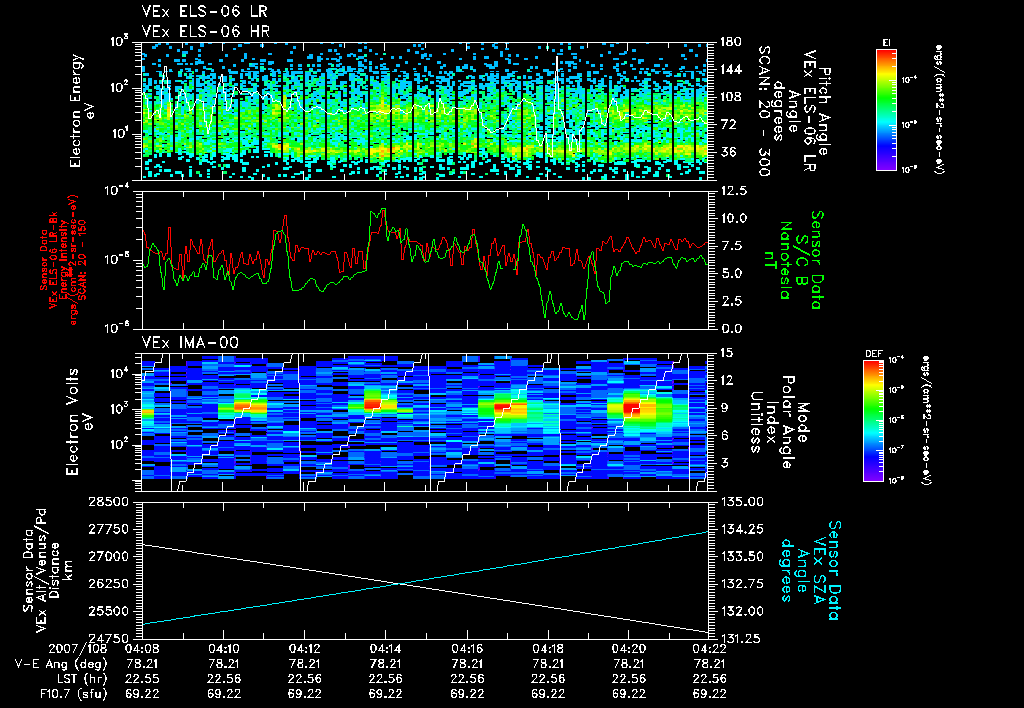This screenshot has height=708, width=1024.
Task: Click the 'V-E Ang (deg)' row label
Action: click(x=61, y=664)
